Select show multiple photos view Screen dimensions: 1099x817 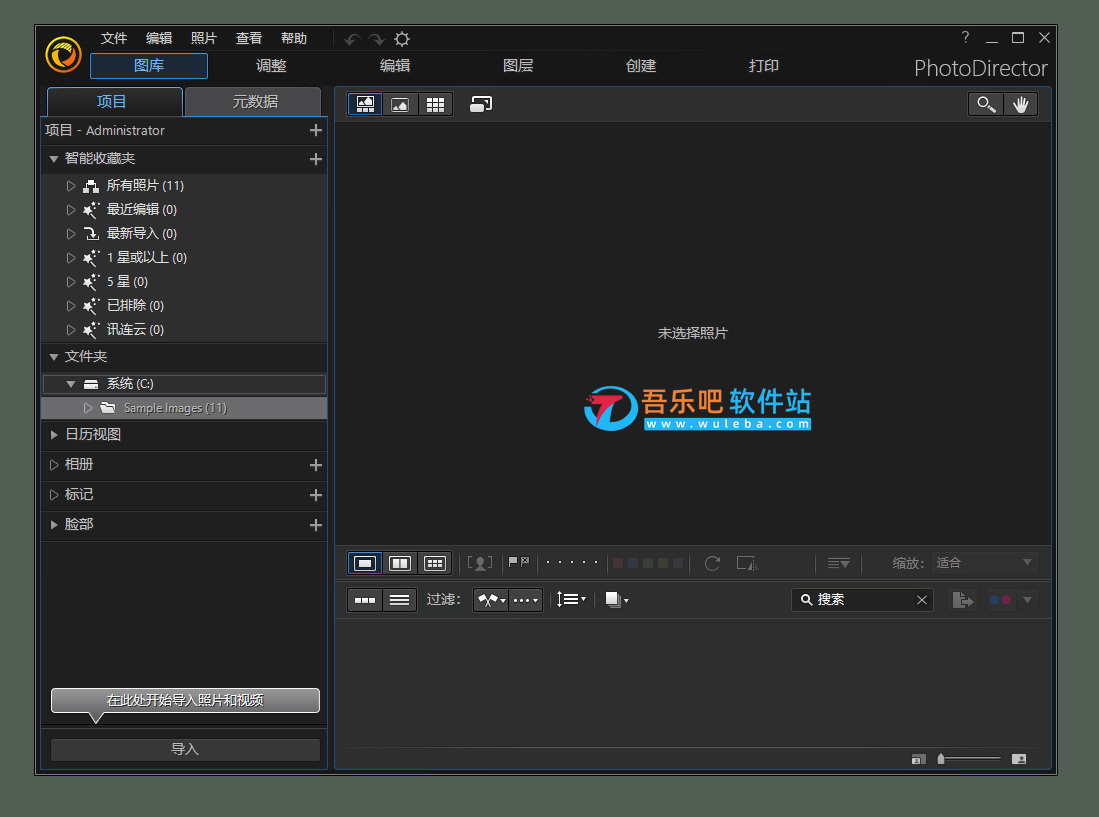point(435,563)
